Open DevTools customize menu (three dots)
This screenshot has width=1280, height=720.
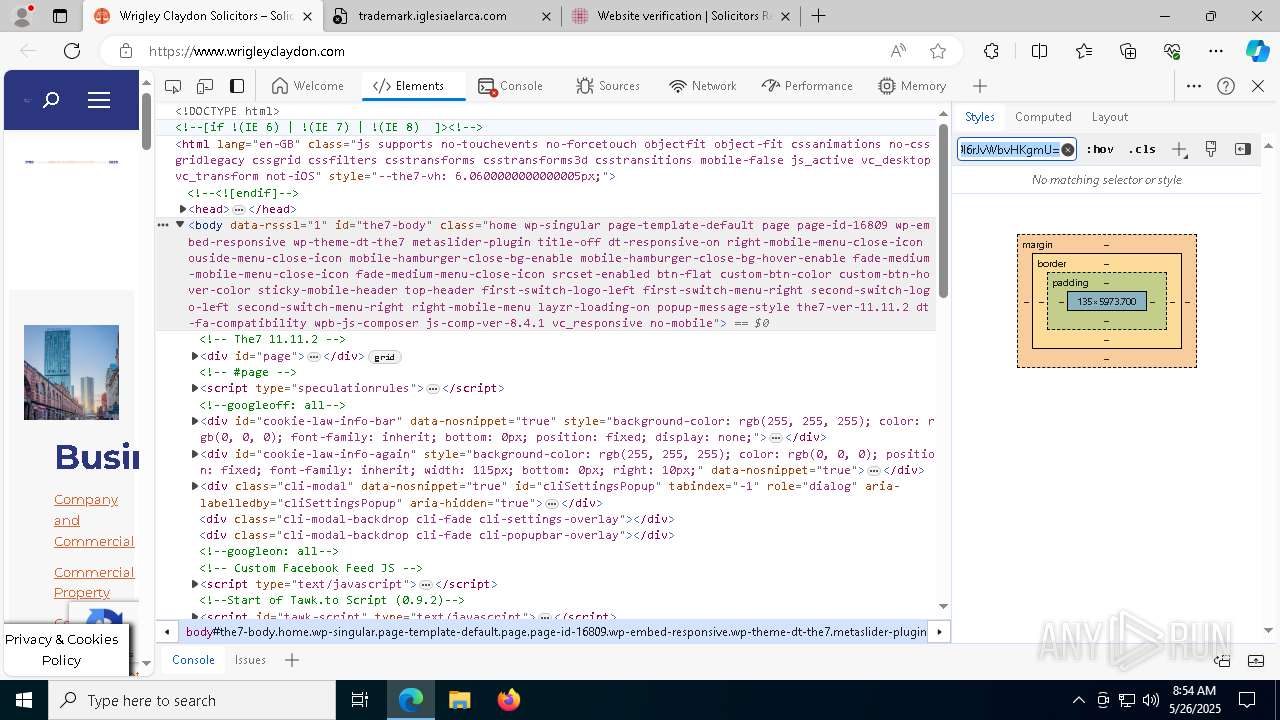(1194, 86)
